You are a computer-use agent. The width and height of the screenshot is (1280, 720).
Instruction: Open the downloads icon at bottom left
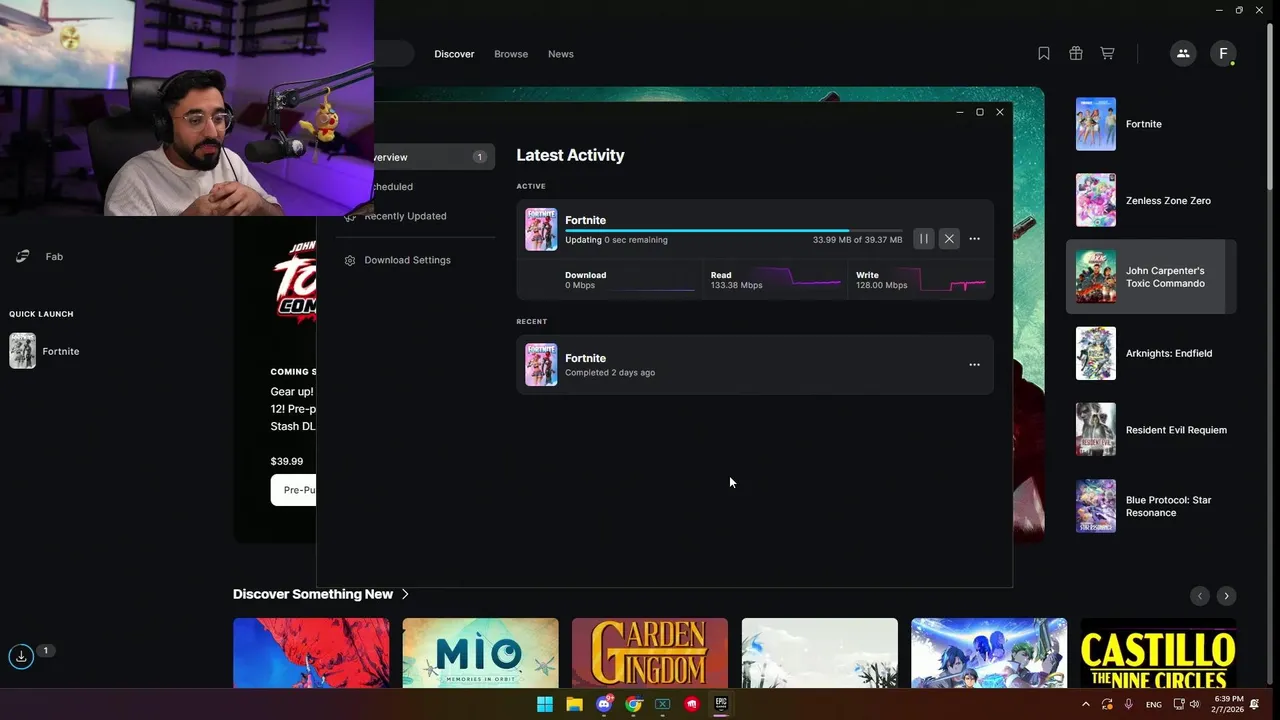click(21, 657)
